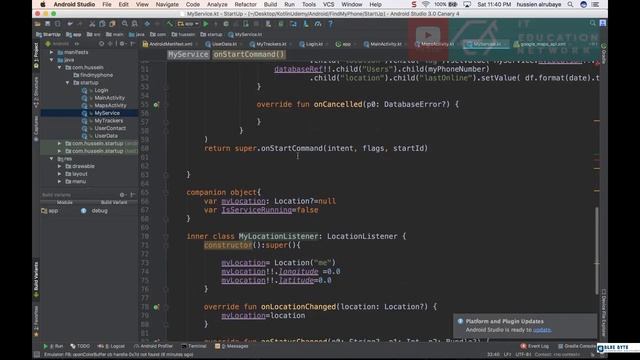Click the override gutter icon beside onCancelled
This screenshot has width=640, height=360.
156,105
